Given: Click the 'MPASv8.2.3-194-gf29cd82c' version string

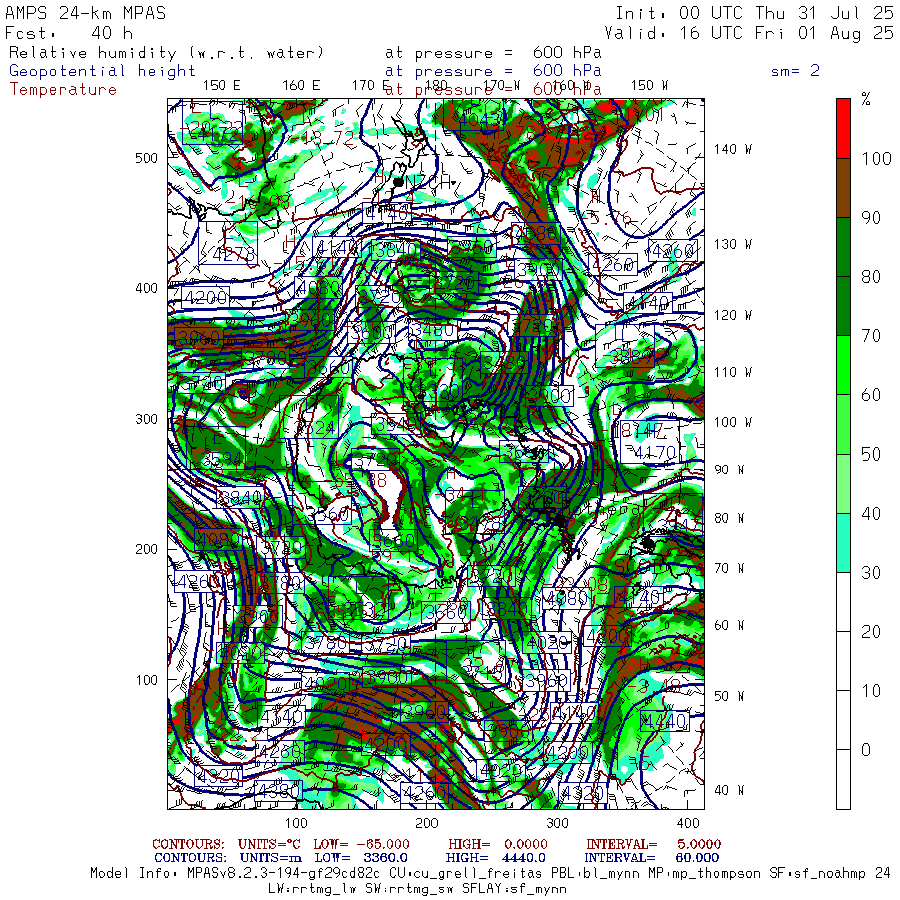Looking at the screenshot, I should pos(284,874).
